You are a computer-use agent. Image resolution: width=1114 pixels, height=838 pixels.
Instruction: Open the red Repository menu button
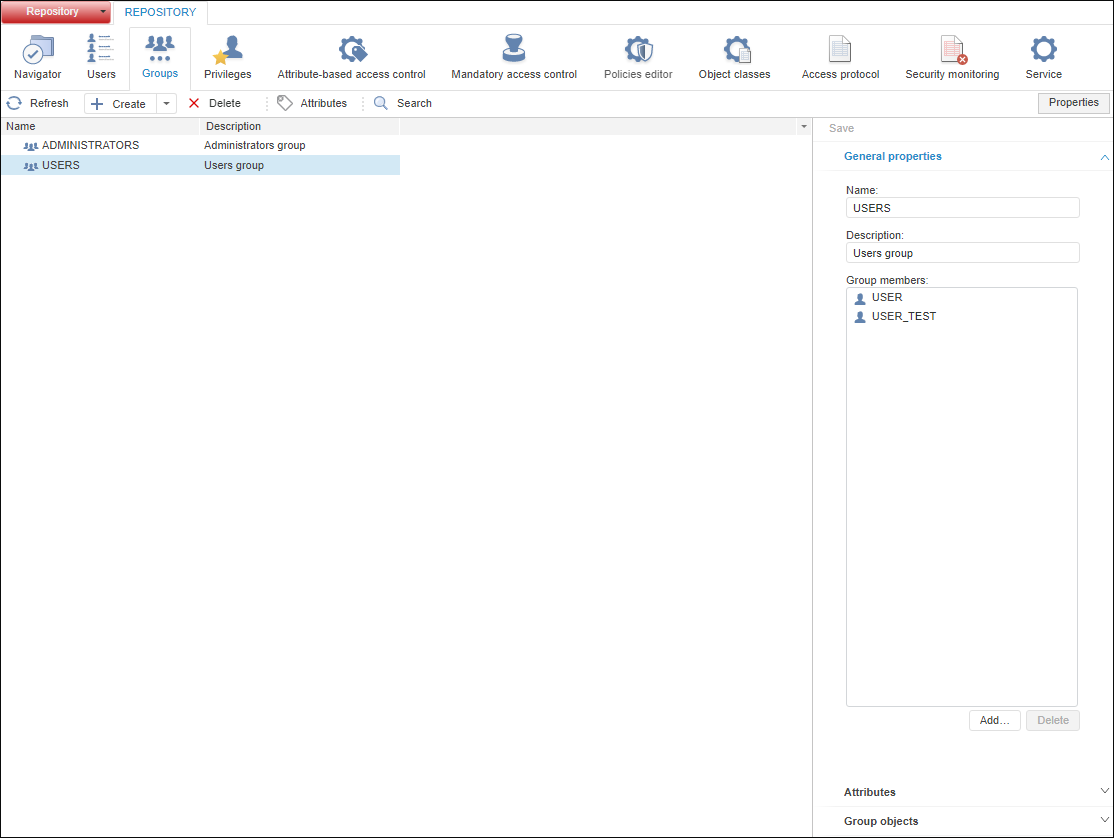pos(54,12)
